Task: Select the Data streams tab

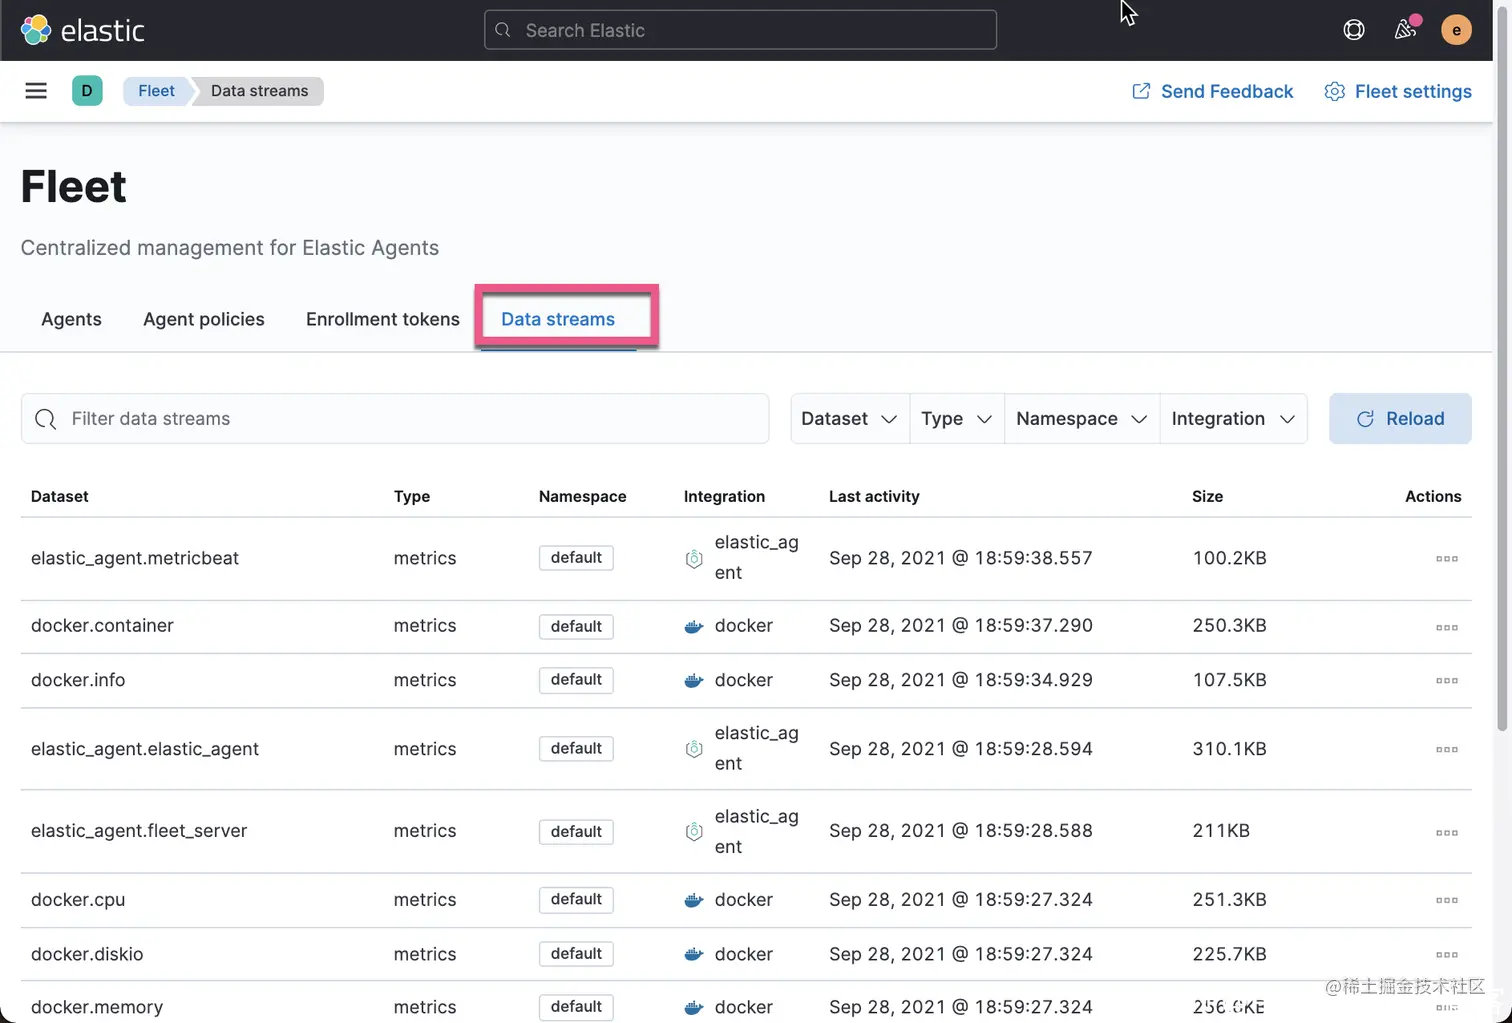Action: [x=558, y=319]
